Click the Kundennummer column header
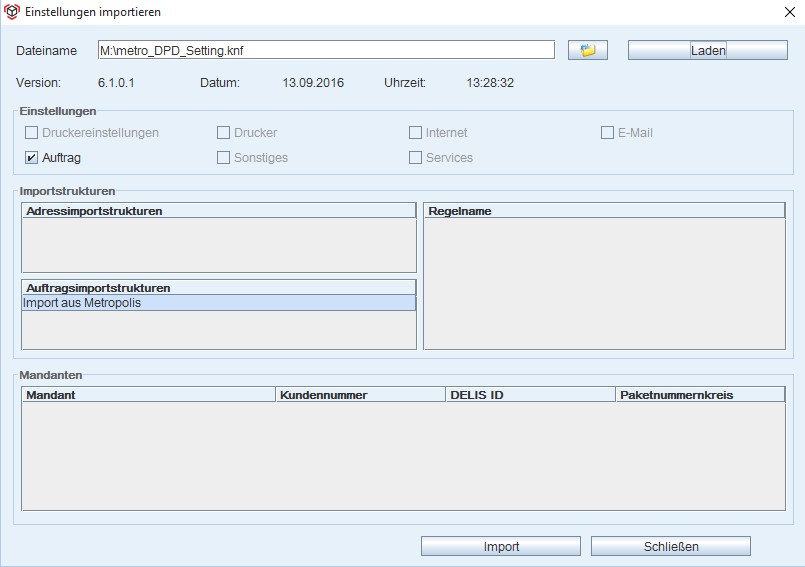 click(360, 395)
